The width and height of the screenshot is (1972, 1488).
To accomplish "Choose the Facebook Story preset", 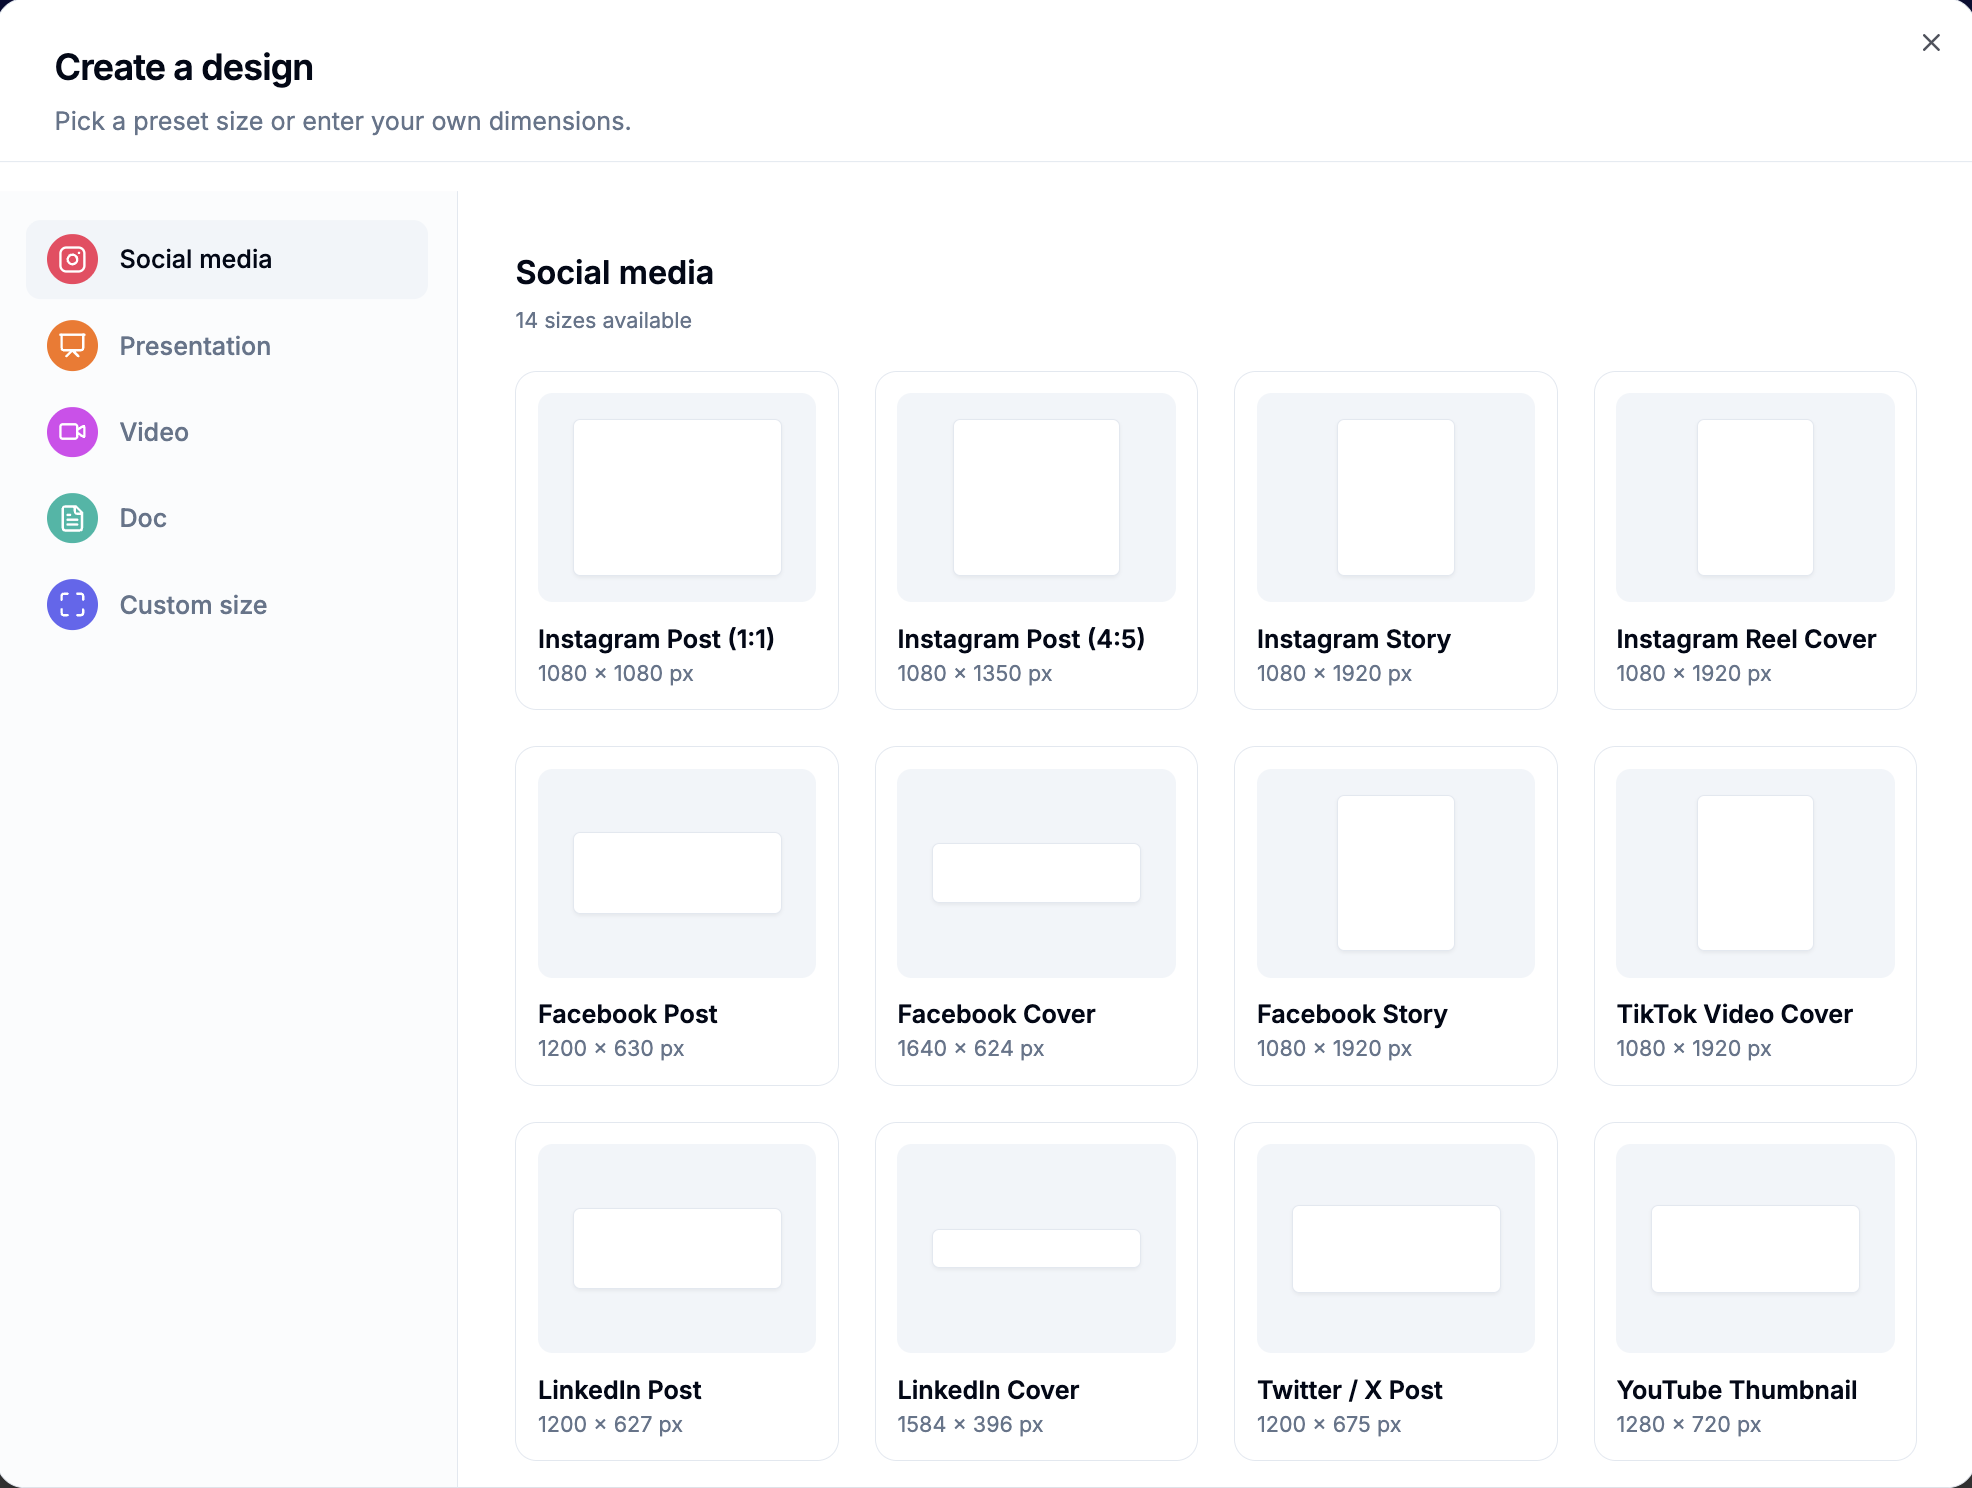I will point(1395,915).
